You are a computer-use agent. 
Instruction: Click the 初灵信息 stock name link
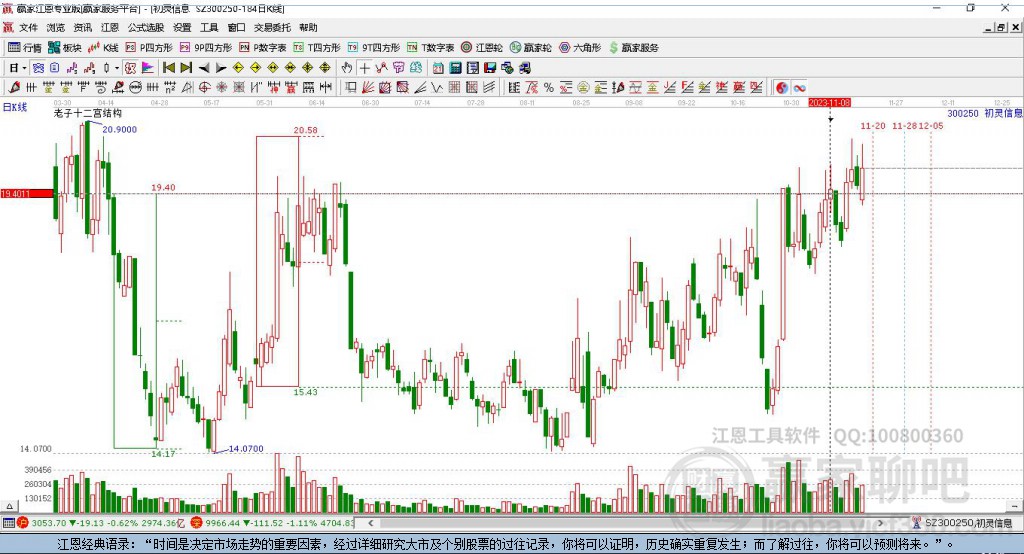pyautogui.click(x=1003, y=114)
